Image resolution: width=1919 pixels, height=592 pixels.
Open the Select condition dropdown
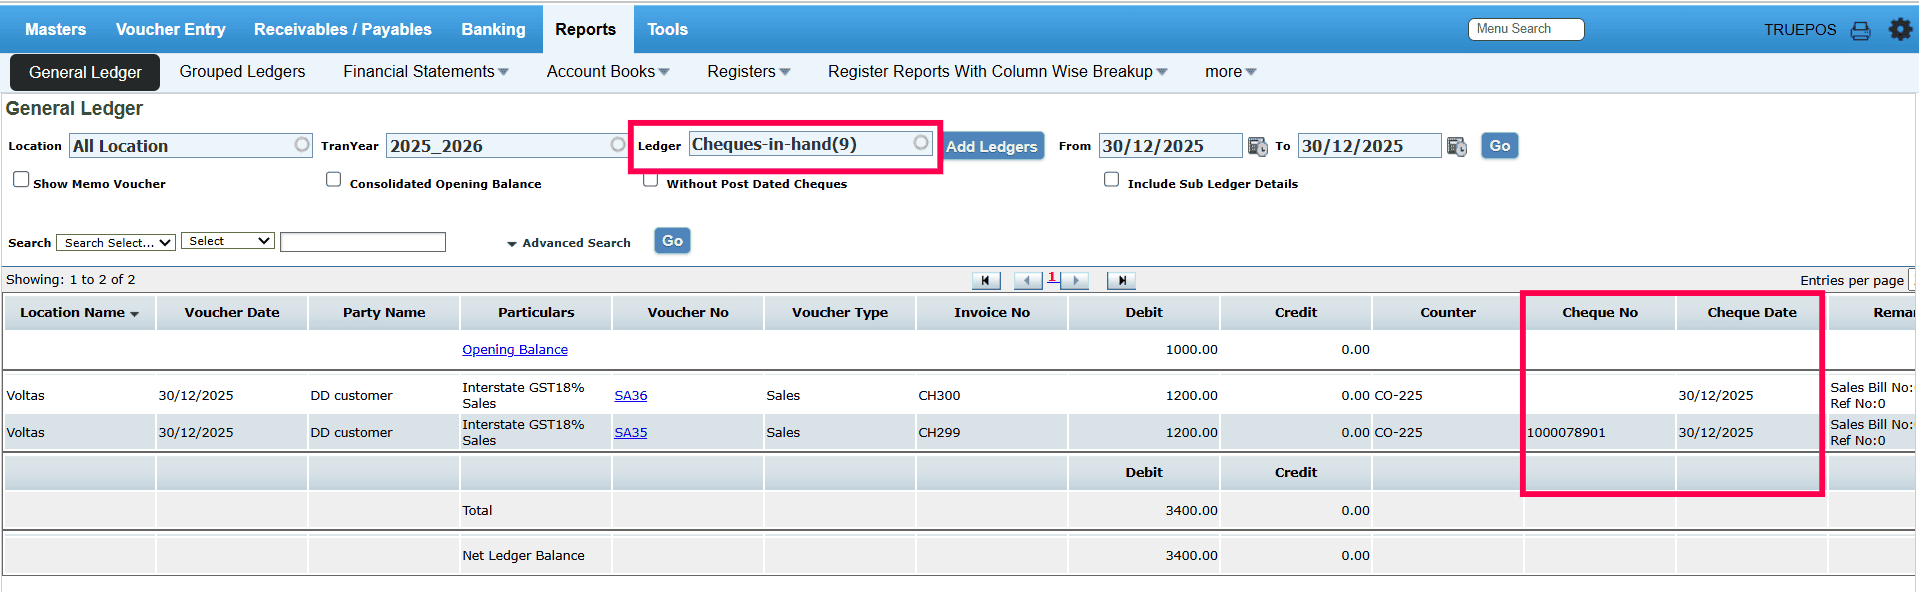tap(228, 241)
